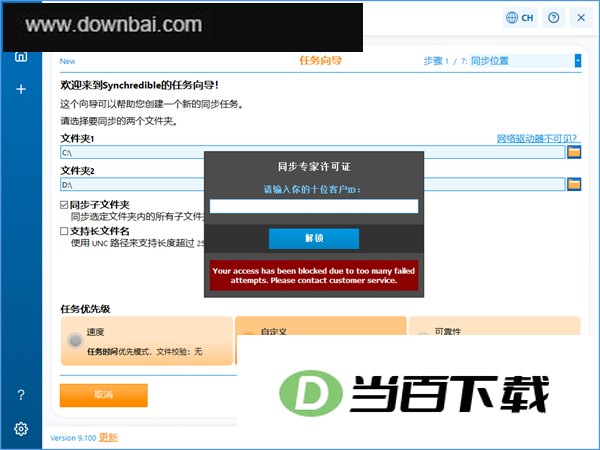This screenshot has height=450, width=600.
Task: Click the 同步位置 step label
Action: coord(490,61)
